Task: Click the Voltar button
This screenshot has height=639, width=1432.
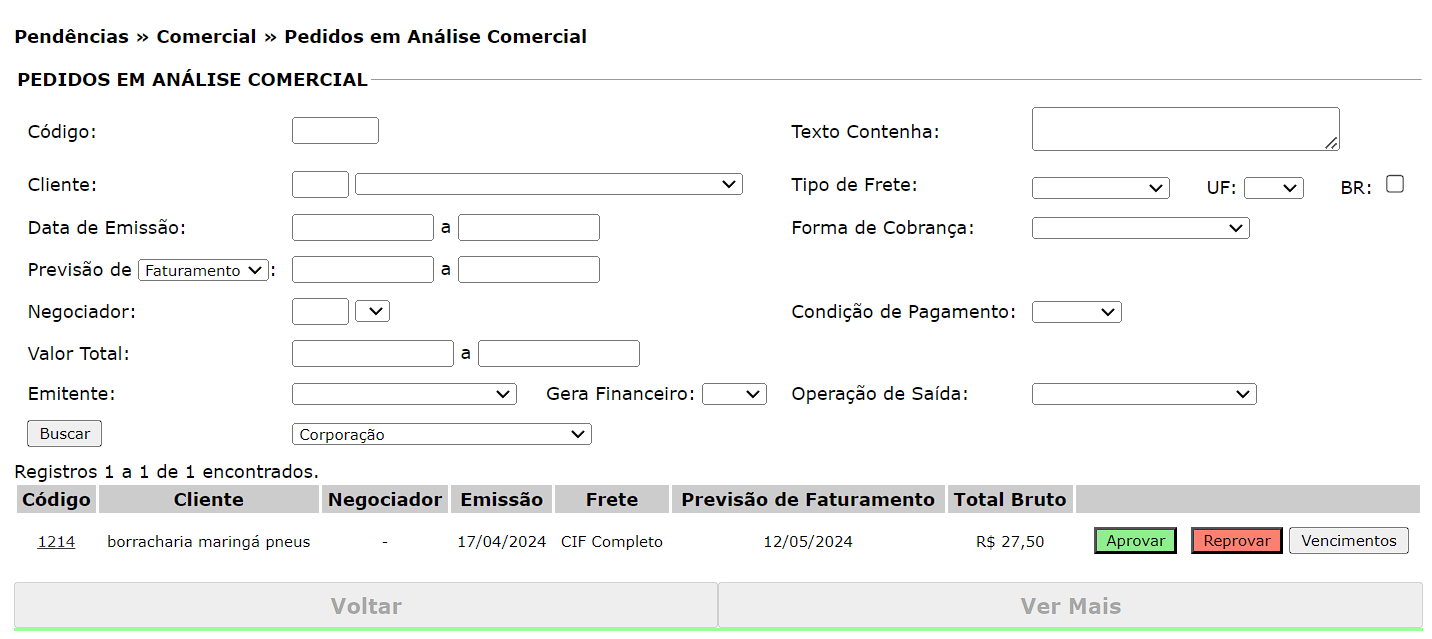Action: pos(366,606)
